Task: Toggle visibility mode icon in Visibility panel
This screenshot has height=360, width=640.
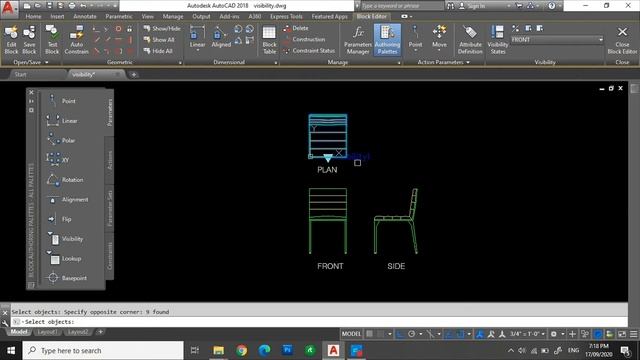Action: (516, 28)
